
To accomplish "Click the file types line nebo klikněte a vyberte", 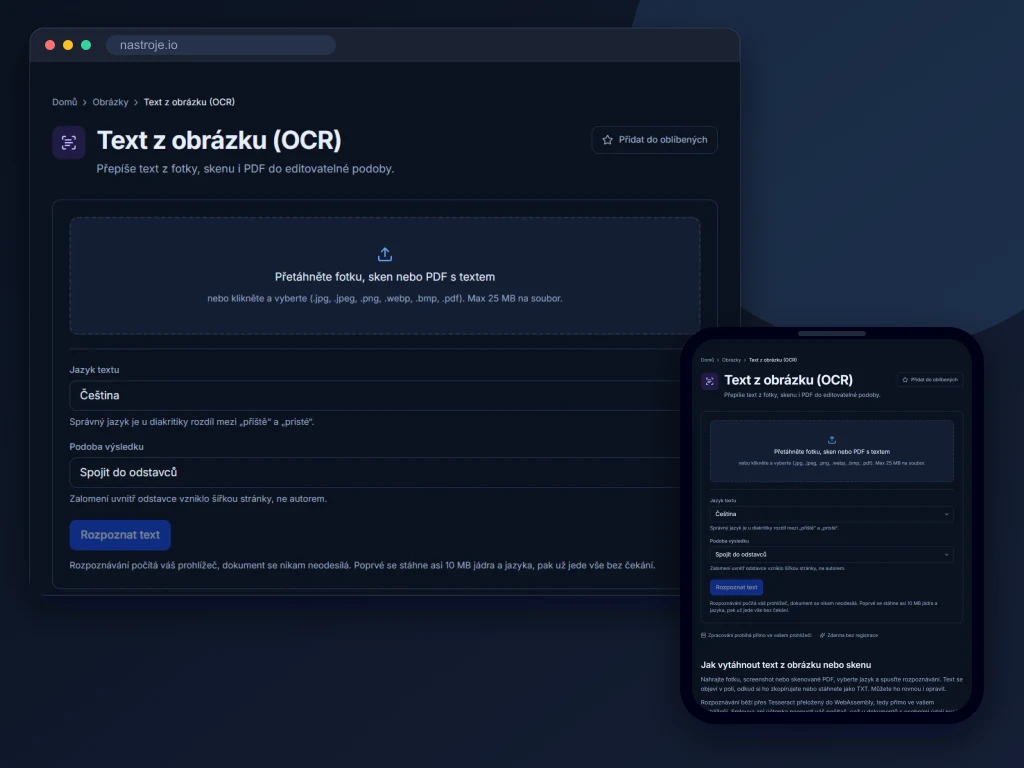I will point(385,298).
